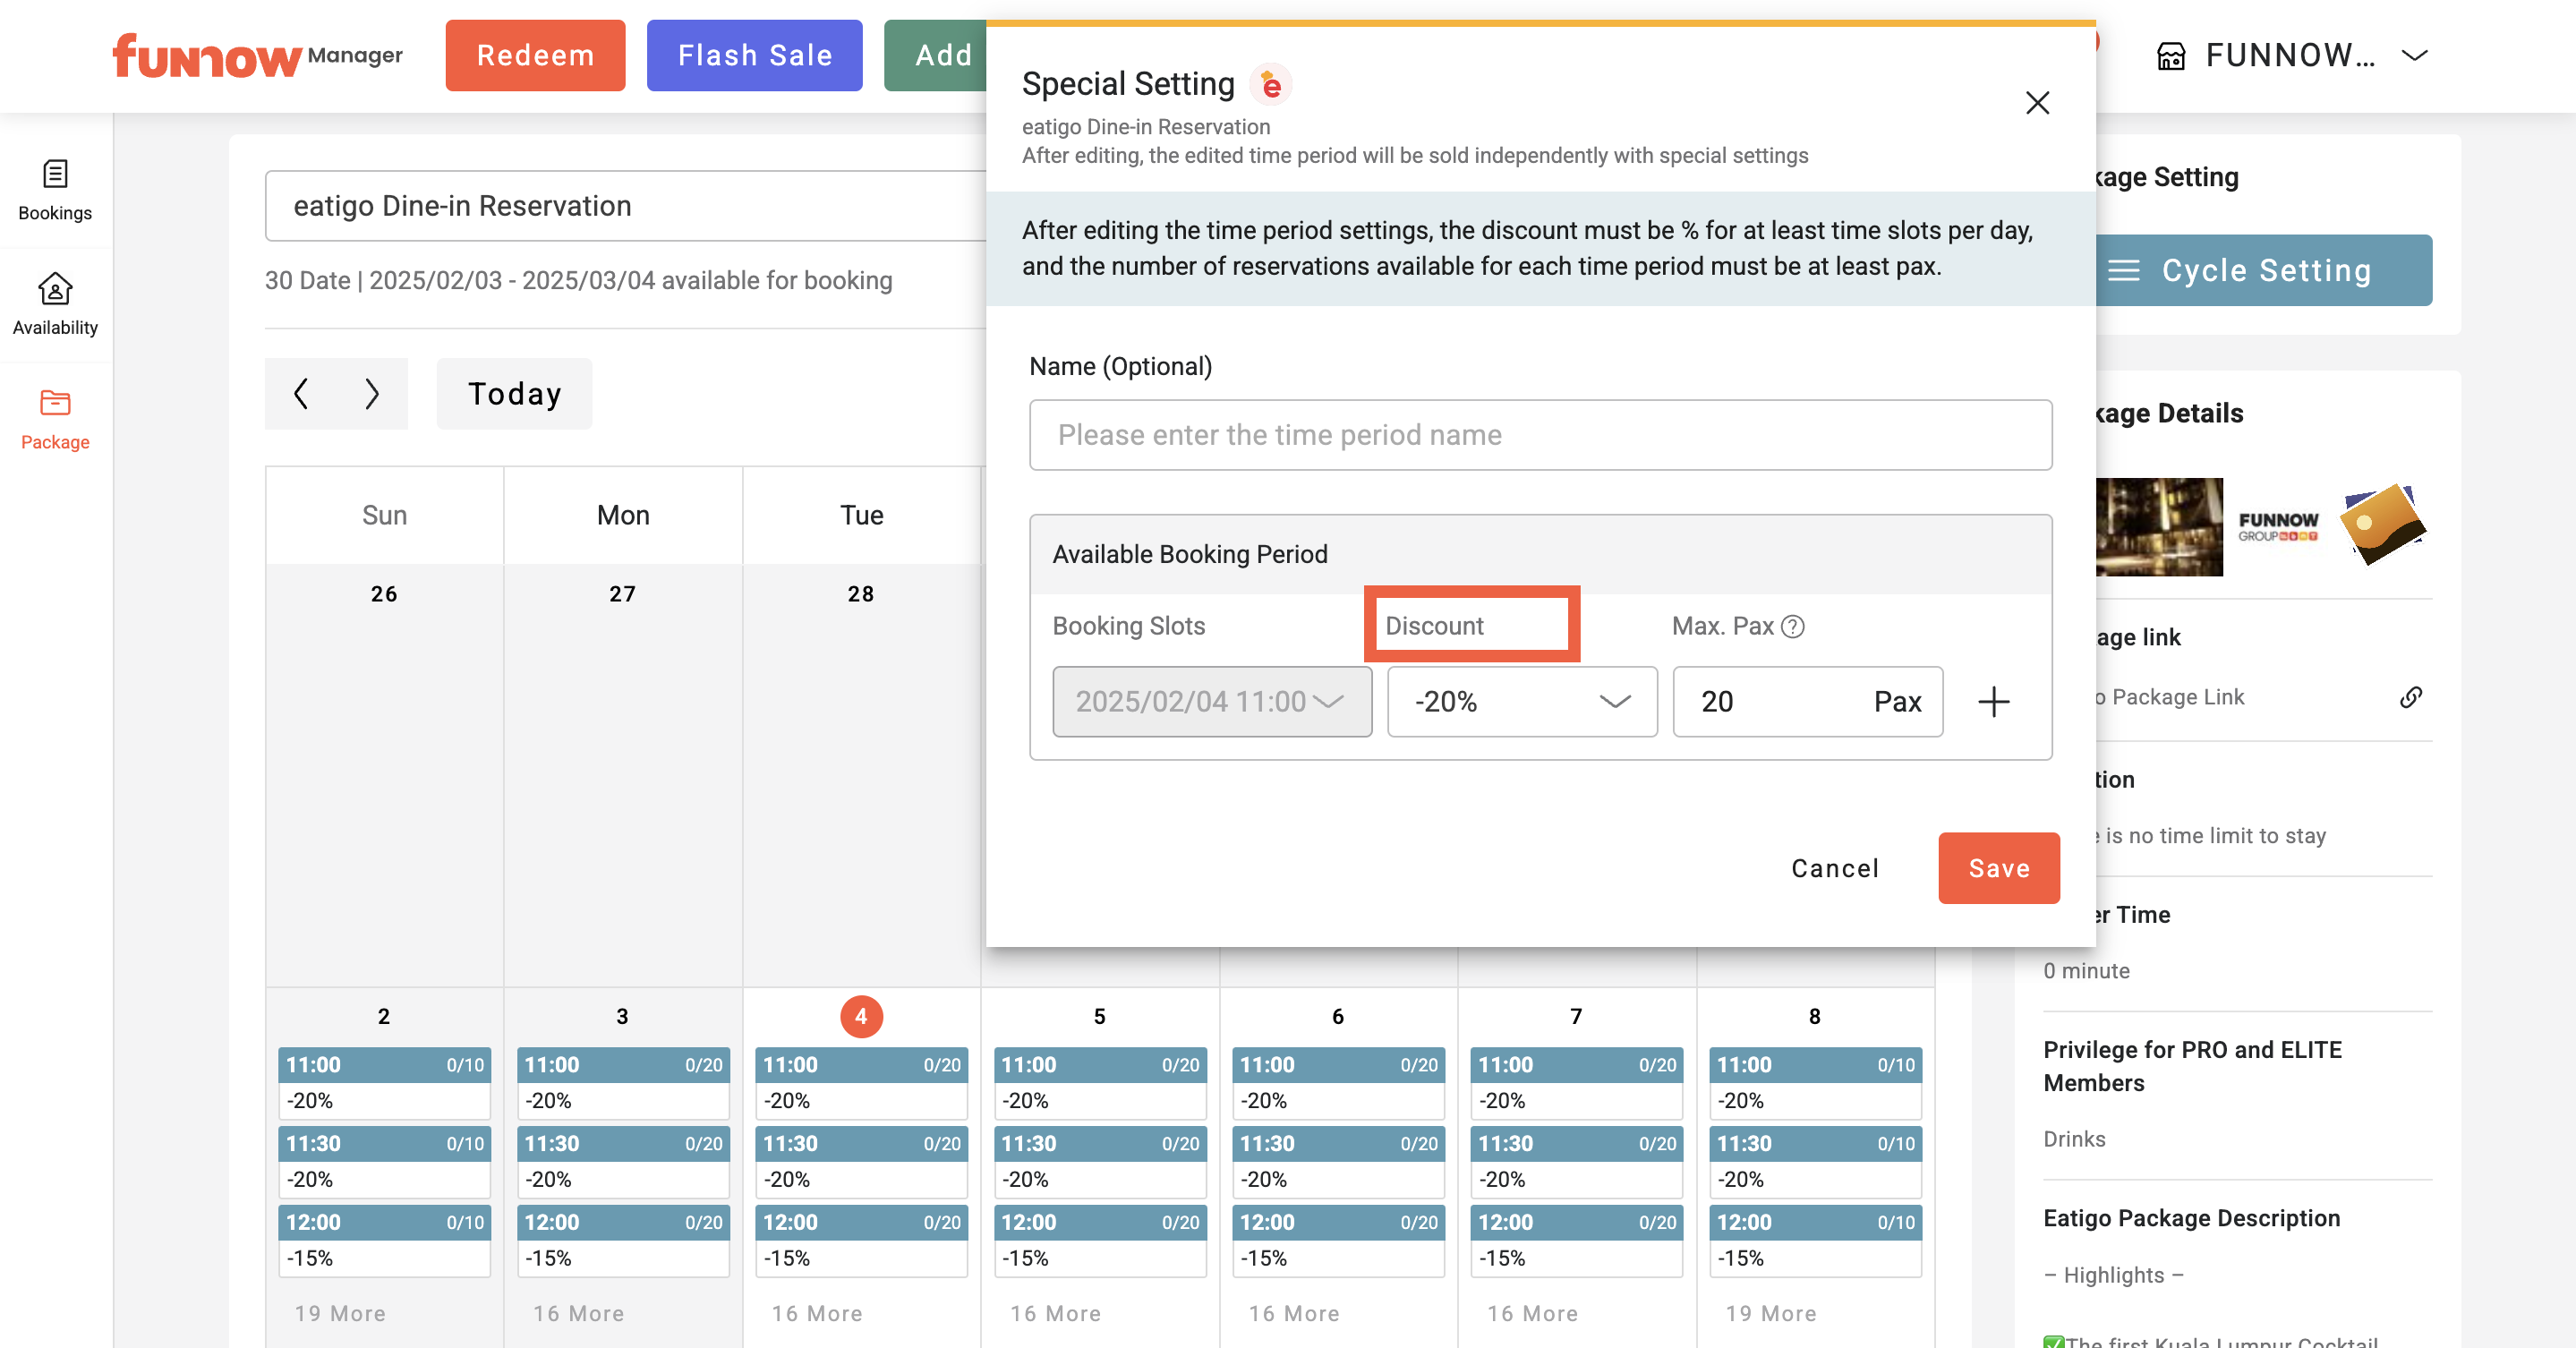Image resolution: width=2576 pixels, height=1348 pixels.
Task: Close the Special Setting dialog
Action: click(x=2037, y=102)
